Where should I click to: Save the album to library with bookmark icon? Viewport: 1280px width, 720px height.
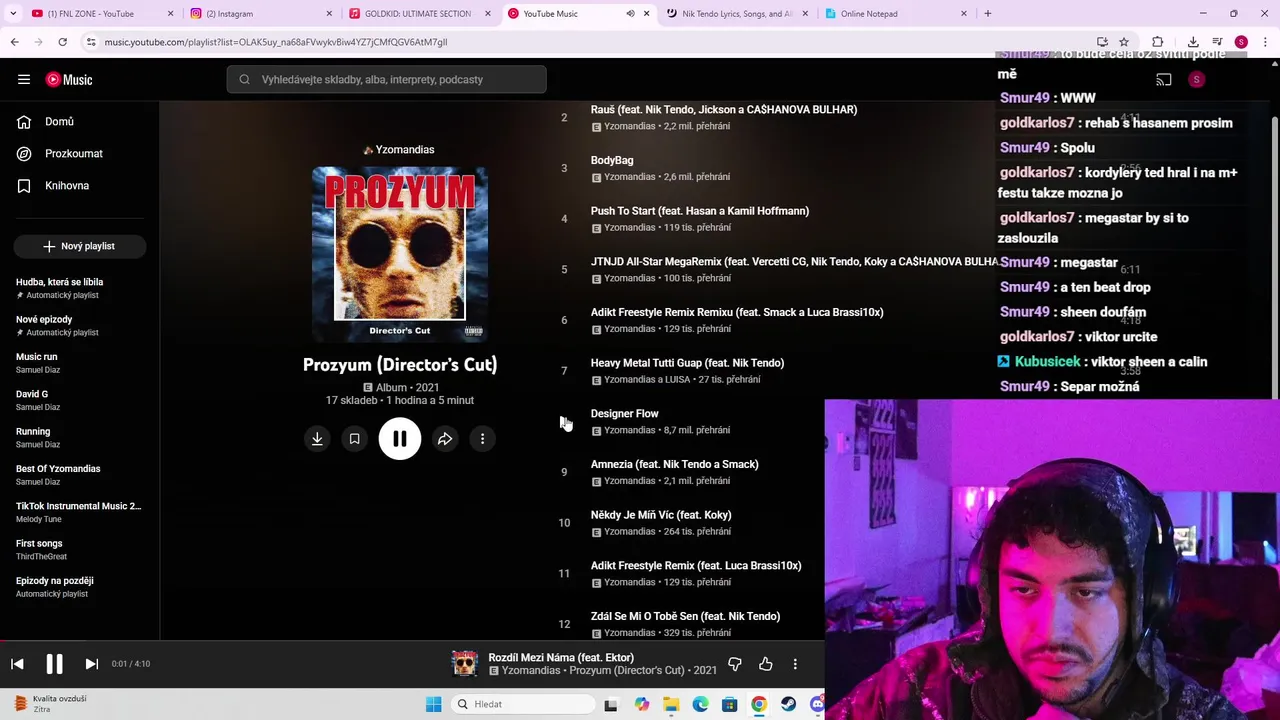354,439
